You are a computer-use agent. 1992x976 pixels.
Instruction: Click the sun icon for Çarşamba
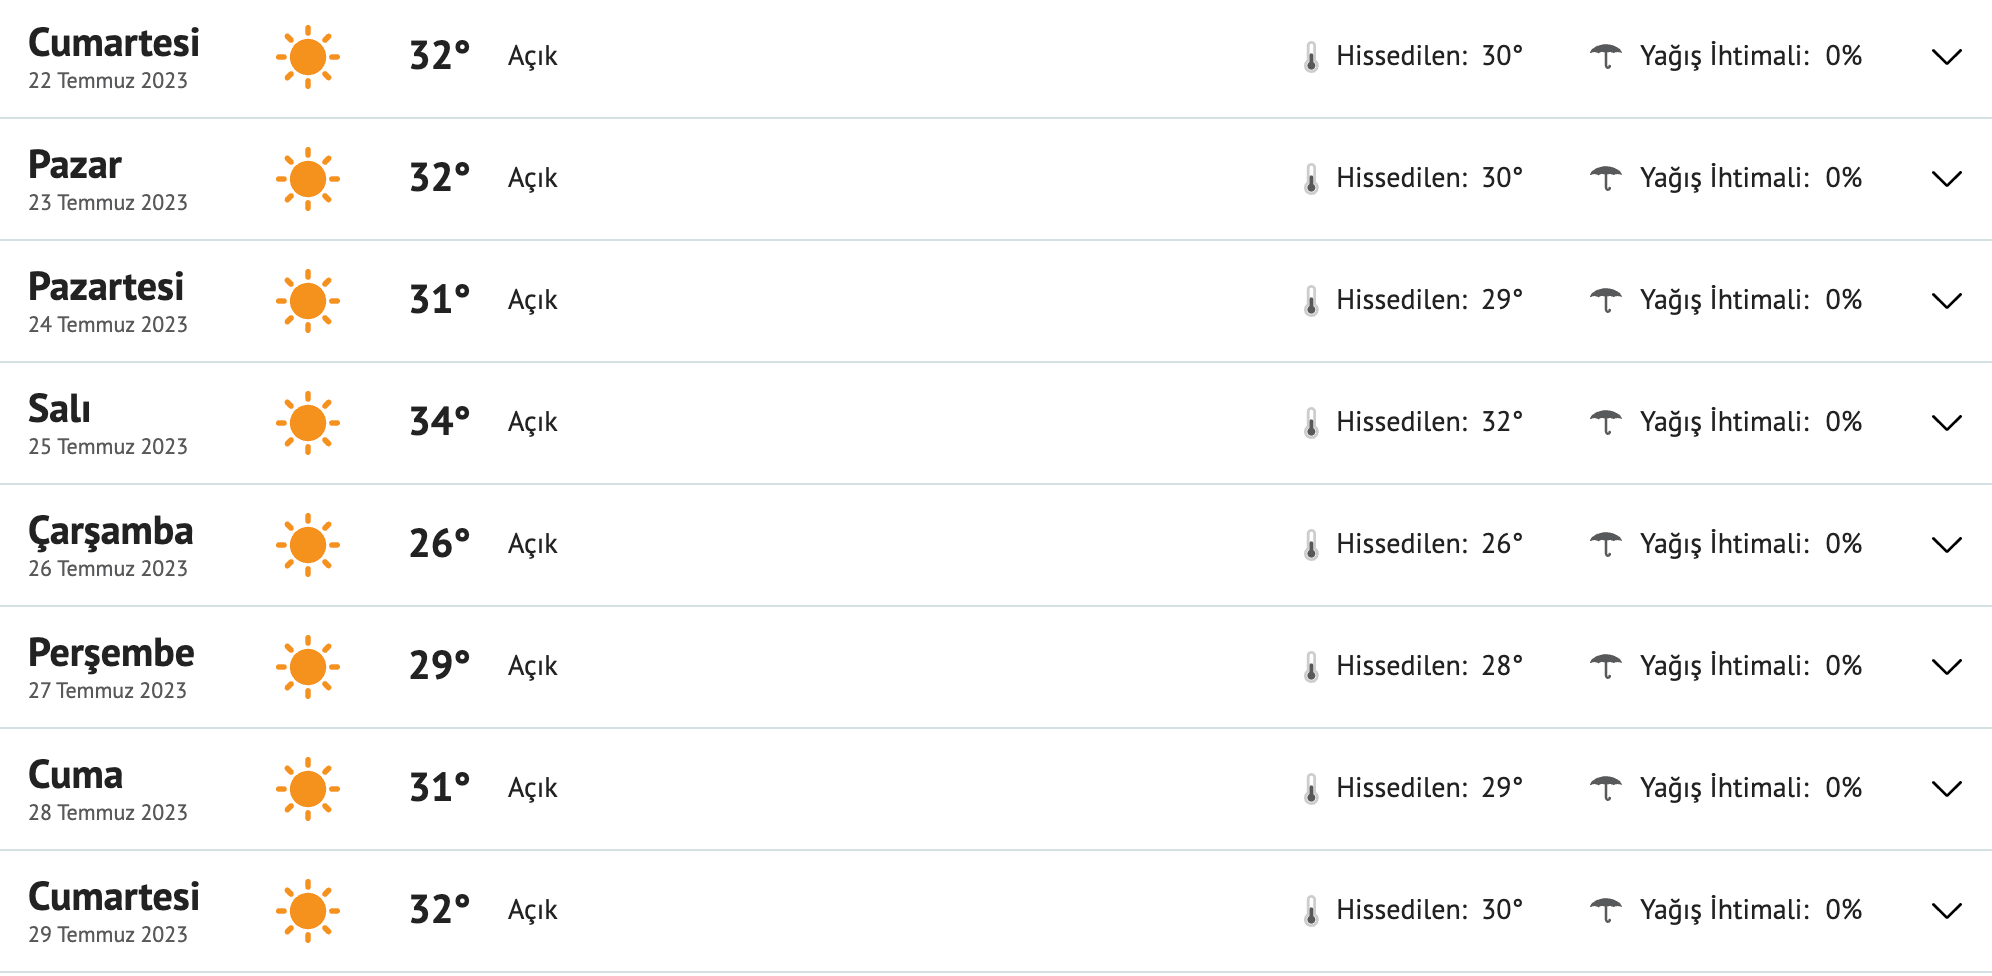pos(308,545)
